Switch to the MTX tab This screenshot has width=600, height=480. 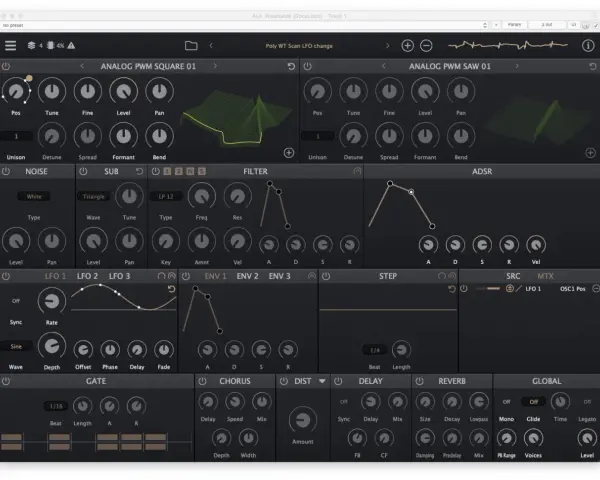[x=545, y=276]
